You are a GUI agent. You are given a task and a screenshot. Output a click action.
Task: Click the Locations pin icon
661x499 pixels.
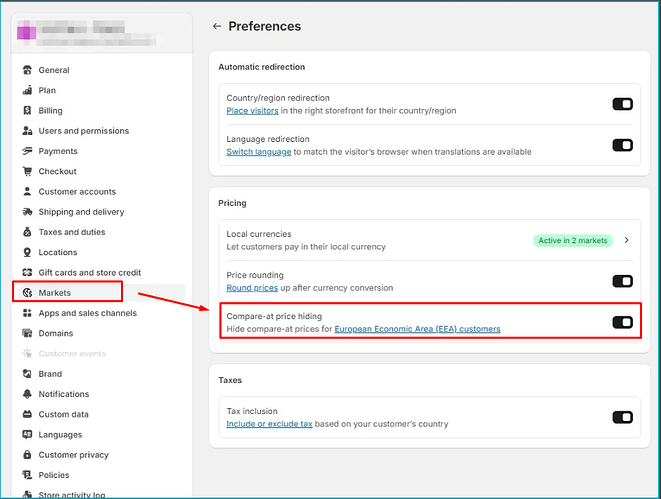point(27,253)
